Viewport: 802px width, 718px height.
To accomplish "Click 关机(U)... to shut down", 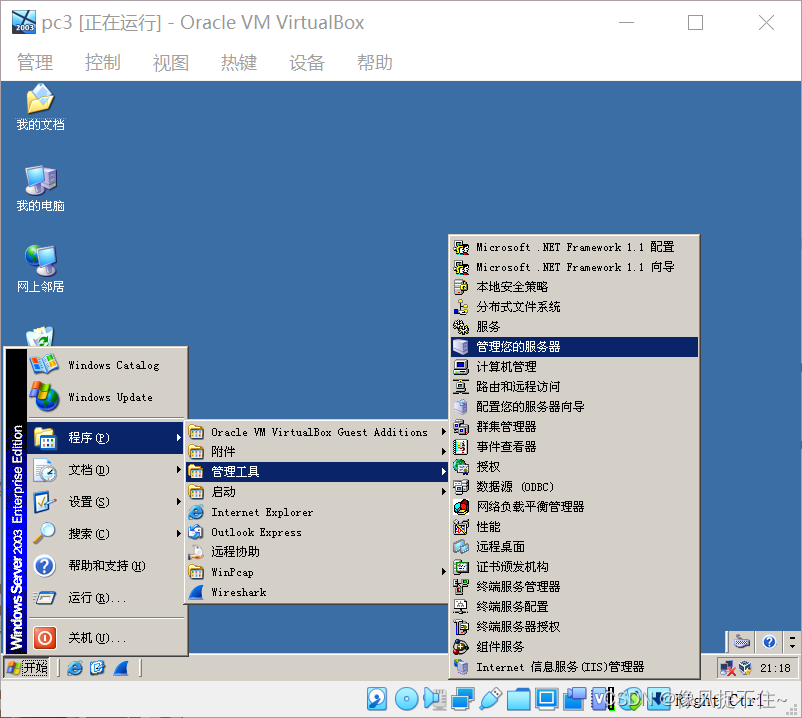I will click(107, 638).
